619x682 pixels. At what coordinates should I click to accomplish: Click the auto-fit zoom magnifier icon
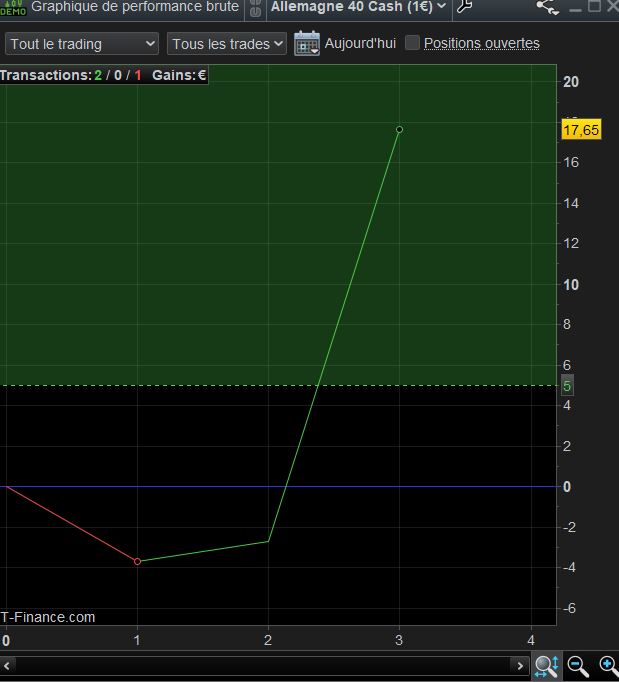pyautogui.click(x=546, y=666)
